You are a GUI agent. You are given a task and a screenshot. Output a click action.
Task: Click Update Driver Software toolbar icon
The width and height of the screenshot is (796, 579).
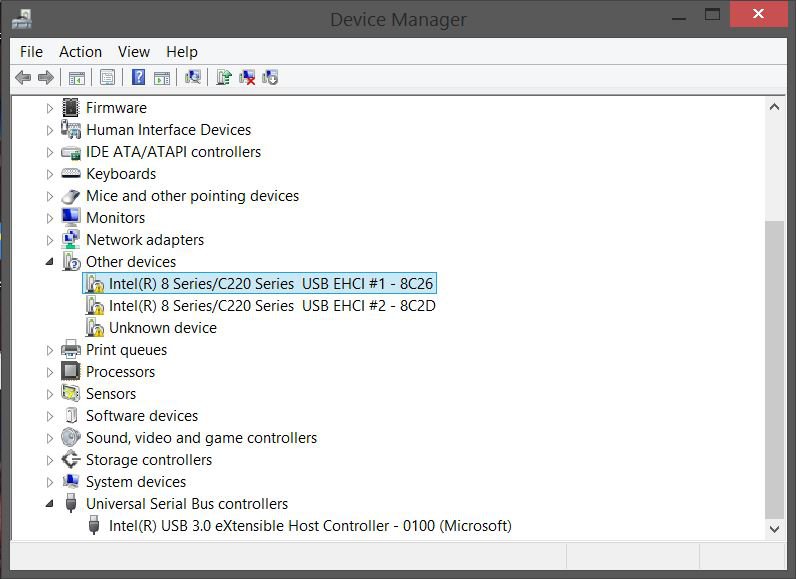click(x=224, y=78)
